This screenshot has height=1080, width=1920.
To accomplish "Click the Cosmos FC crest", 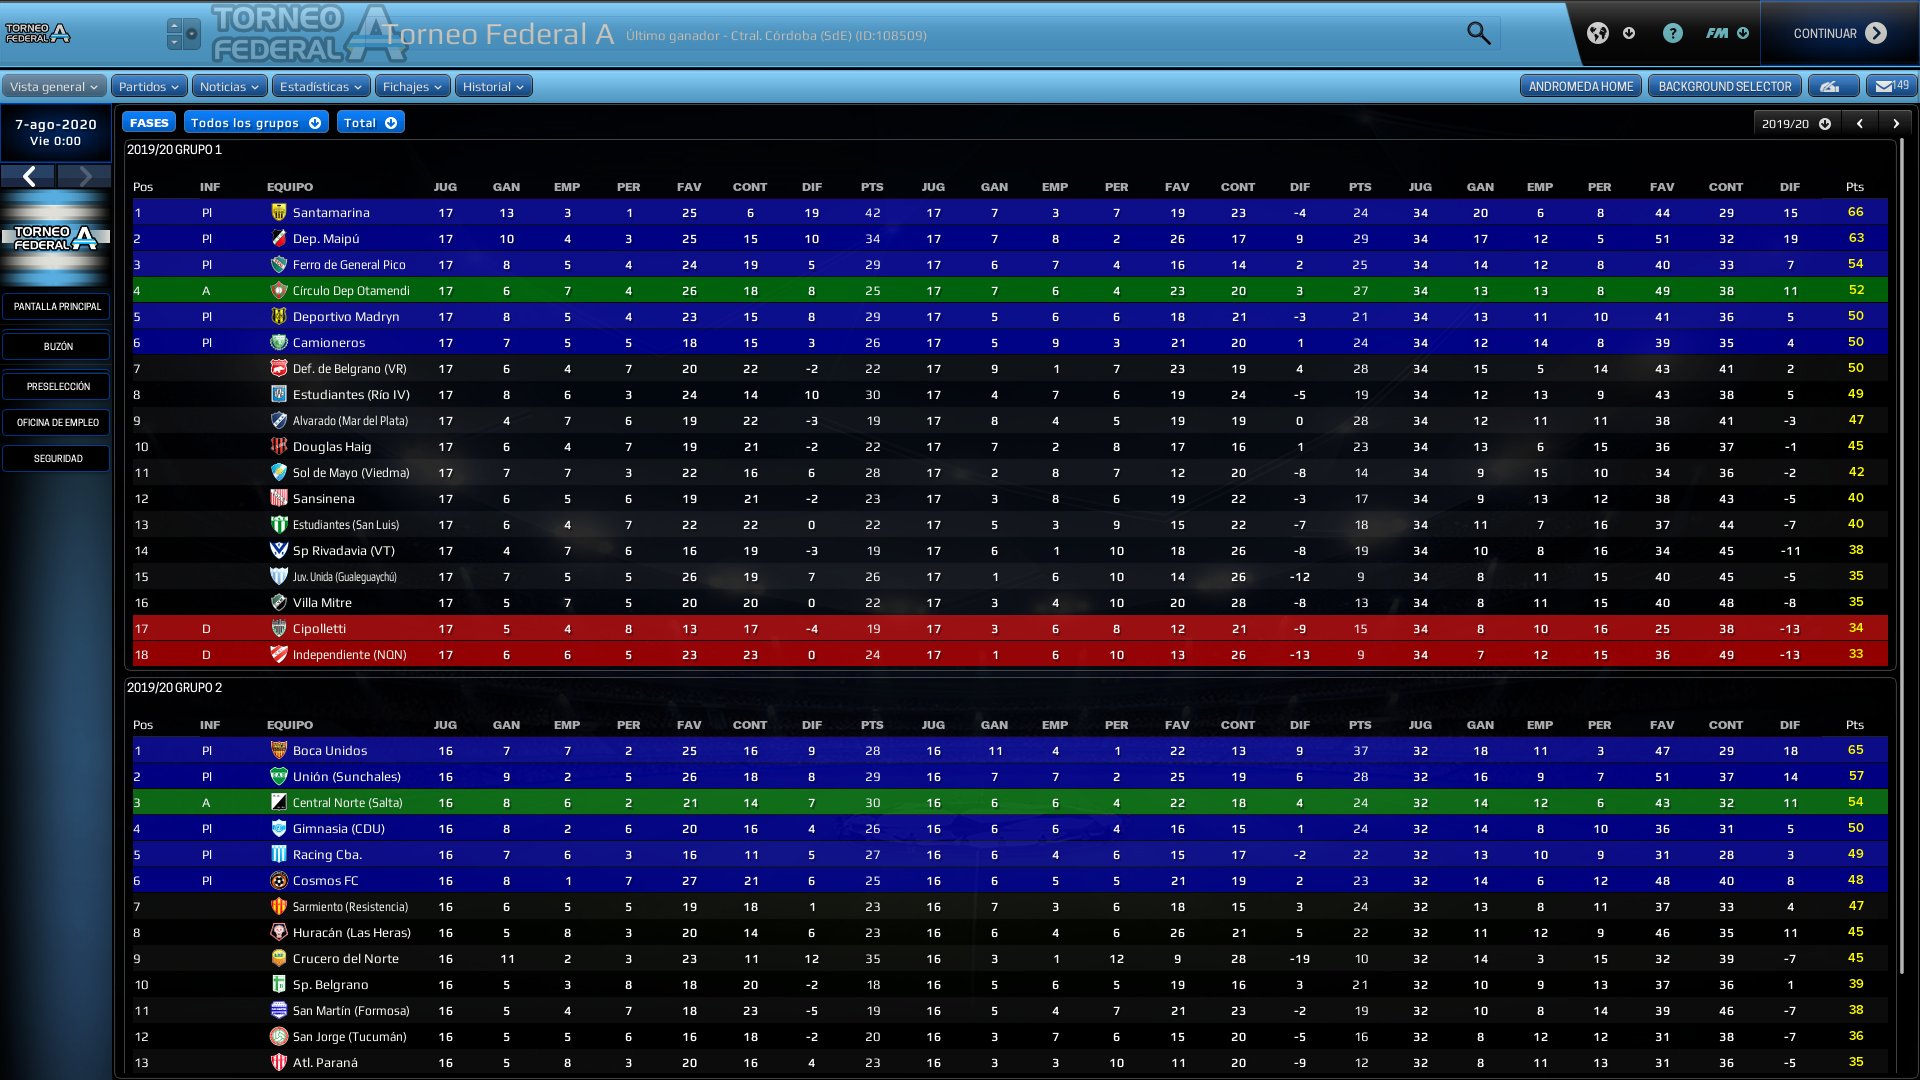I will point(279,880).
